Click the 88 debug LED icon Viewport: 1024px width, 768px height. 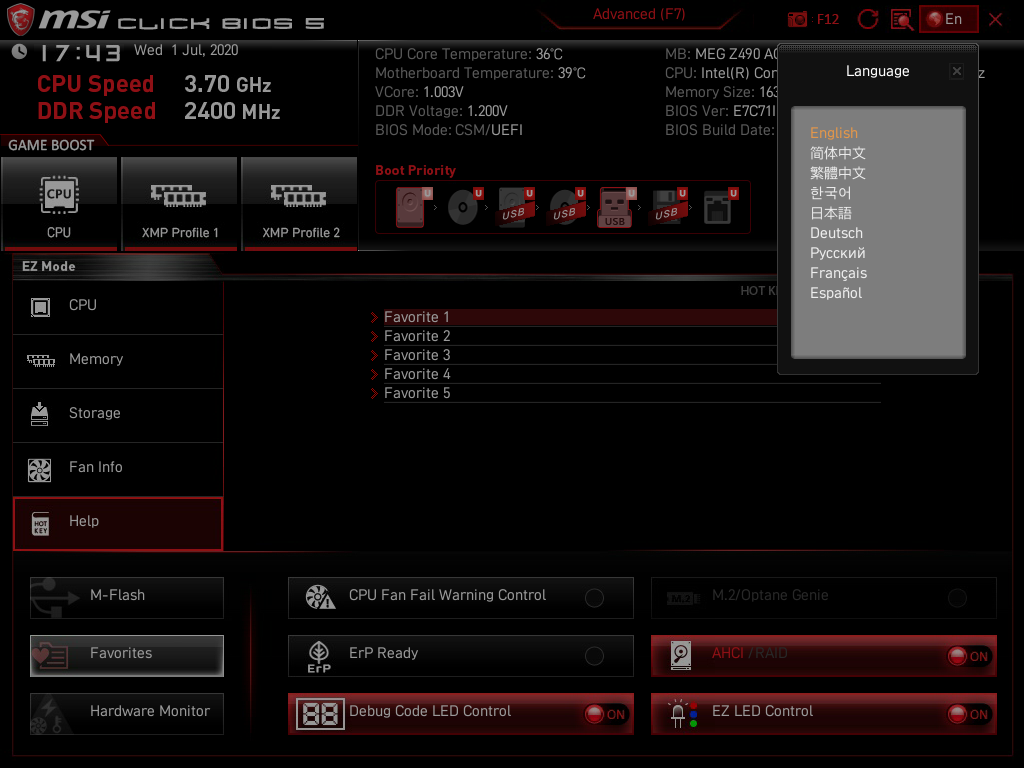(320, 714)
